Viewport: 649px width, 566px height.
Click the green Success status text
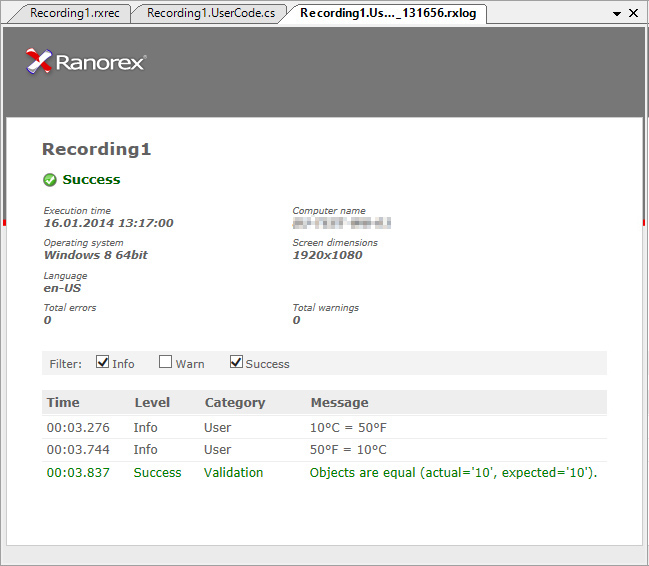[91, 180]
